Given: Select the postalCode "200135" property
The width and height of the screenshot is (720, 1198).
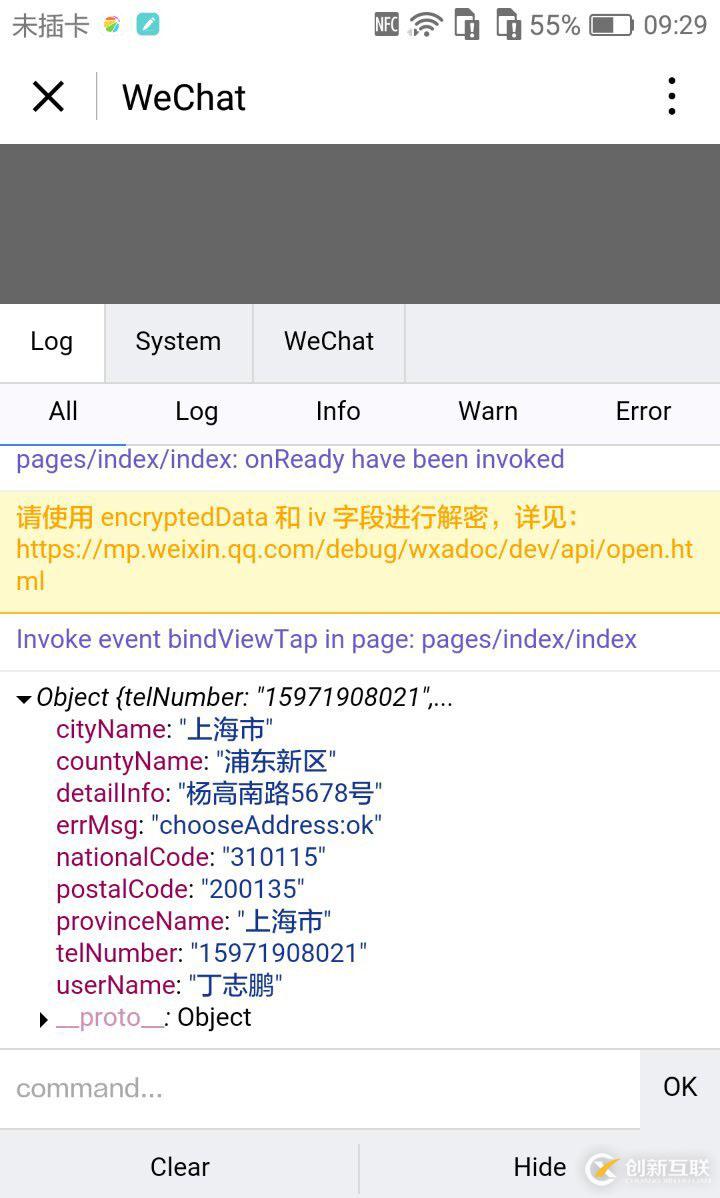Looking at the screenshot, I should (180, 890).
